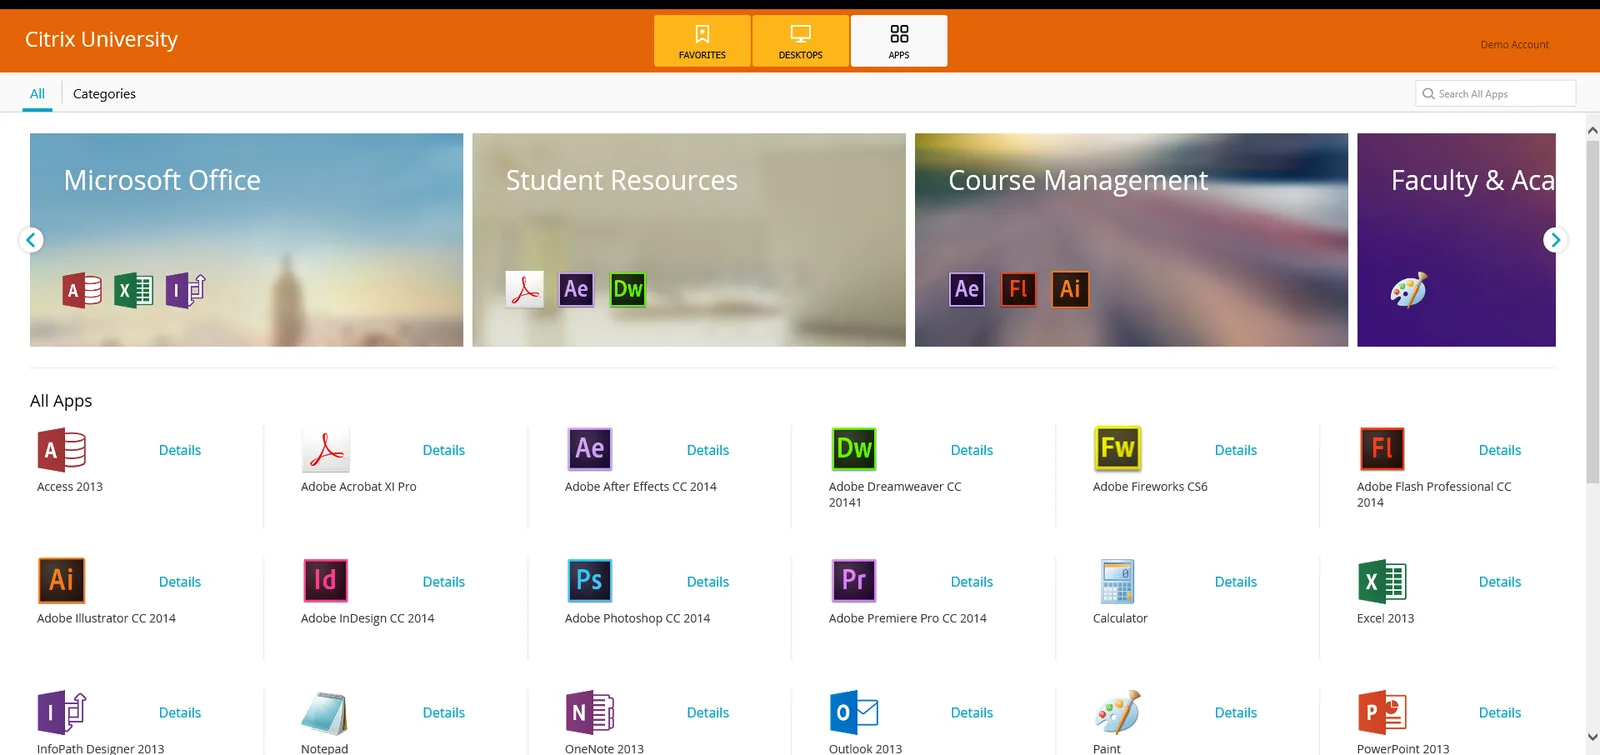The image size is (1600, 755).
Task: View Details for Adobe Fireworks CS6
Action: click(1236, 450)
